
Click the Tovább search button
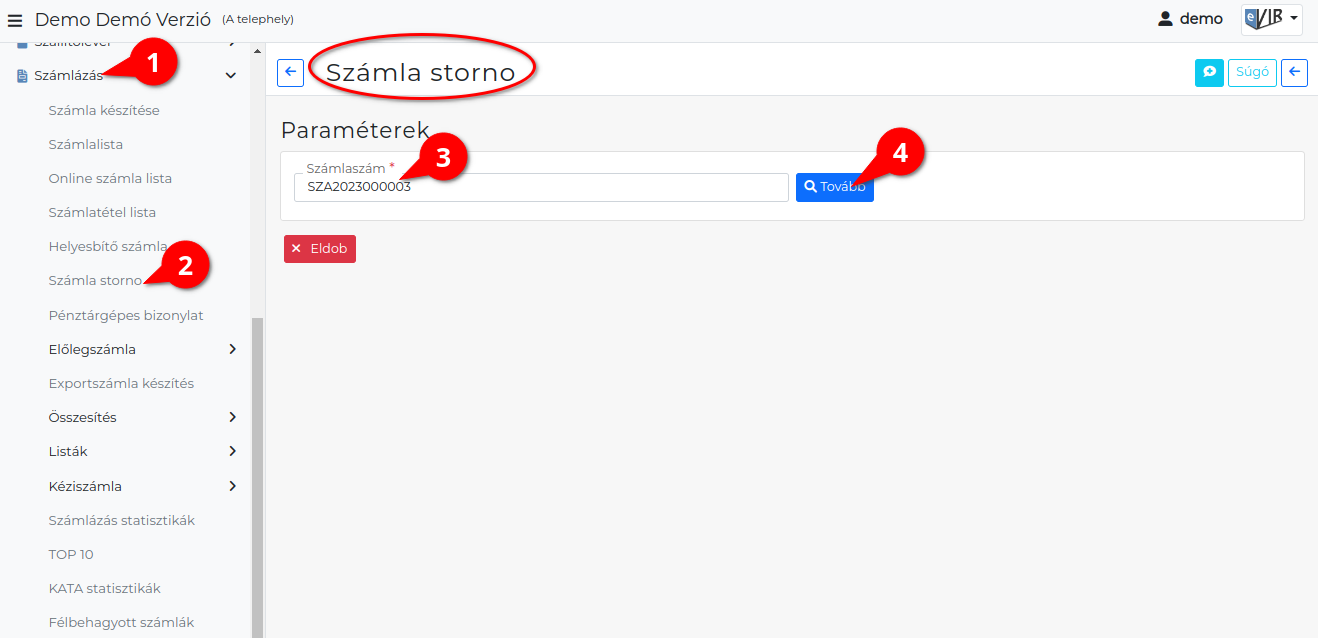pos(834,187)
